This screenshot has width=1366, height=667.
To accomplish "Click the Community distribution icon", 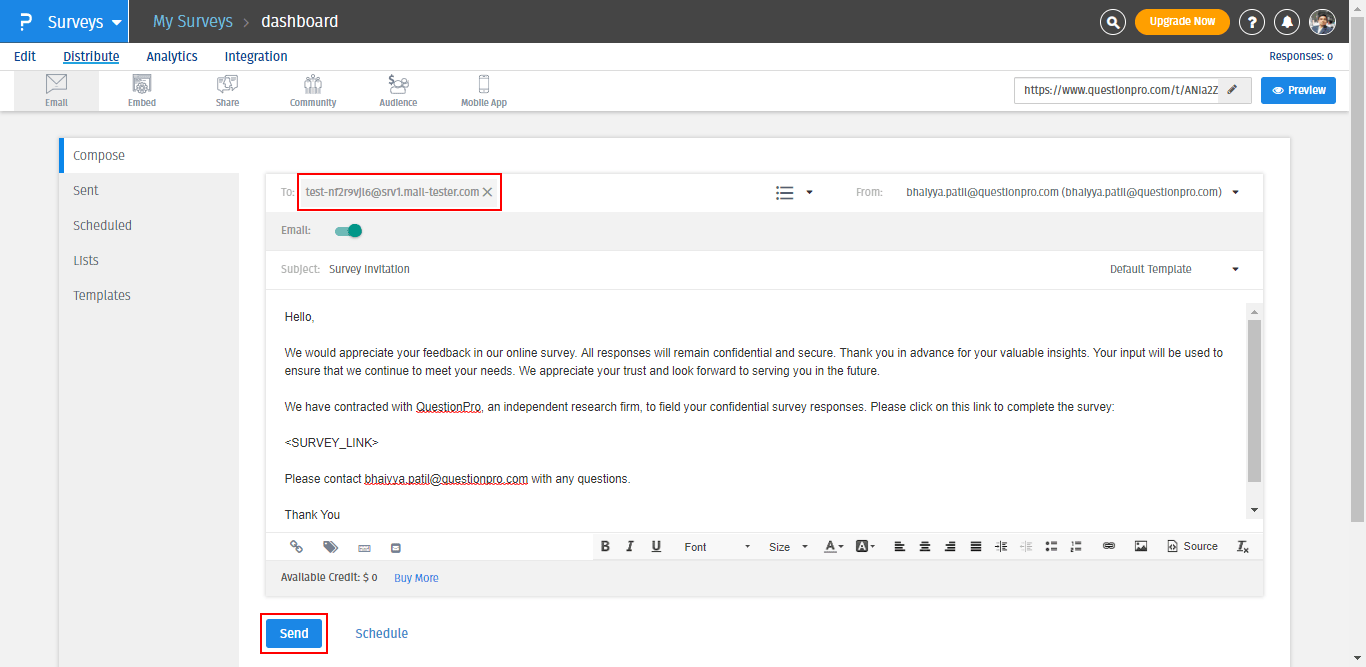I will point(313,90).
